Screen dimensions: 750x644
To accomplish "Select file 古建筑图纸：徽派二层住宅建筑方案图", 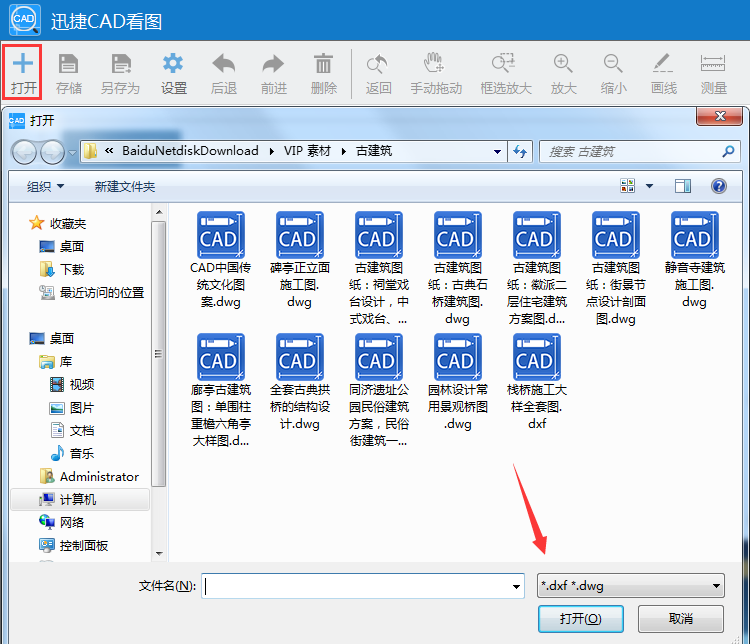I will pyautogui.click(x=537, y=269).
